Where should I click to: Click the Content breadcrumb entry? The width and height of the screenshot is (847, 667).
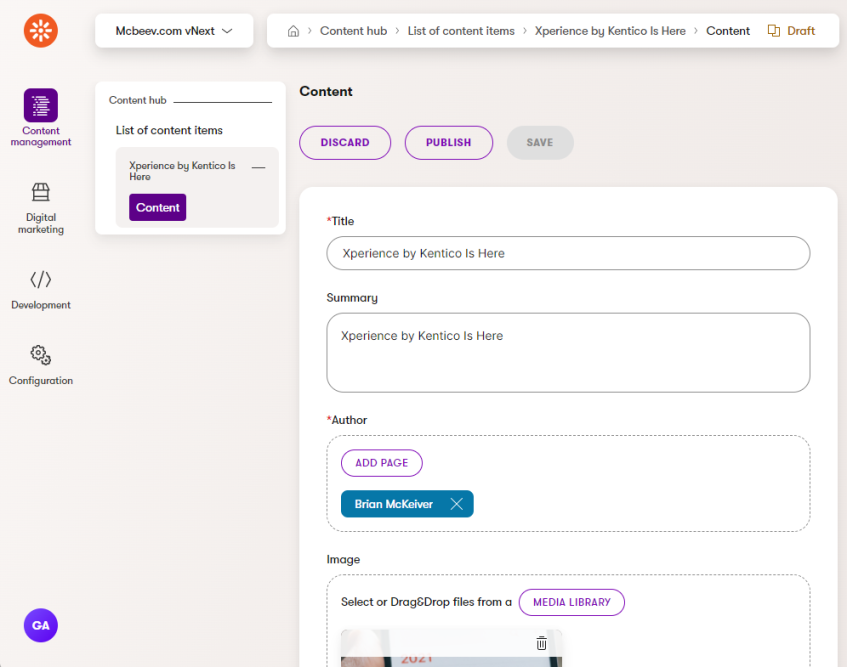click(x=728, y=31)
